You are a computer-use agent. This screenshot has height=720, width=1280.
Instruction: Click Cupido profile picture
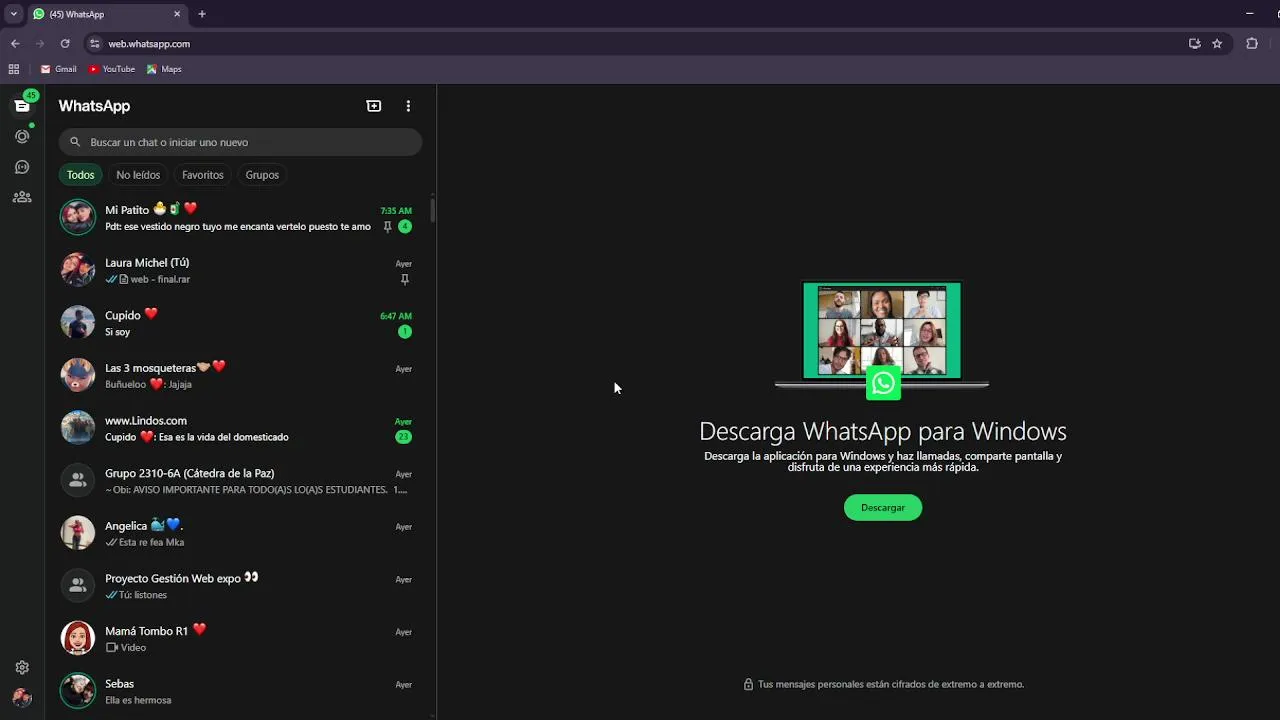[78, 322]
